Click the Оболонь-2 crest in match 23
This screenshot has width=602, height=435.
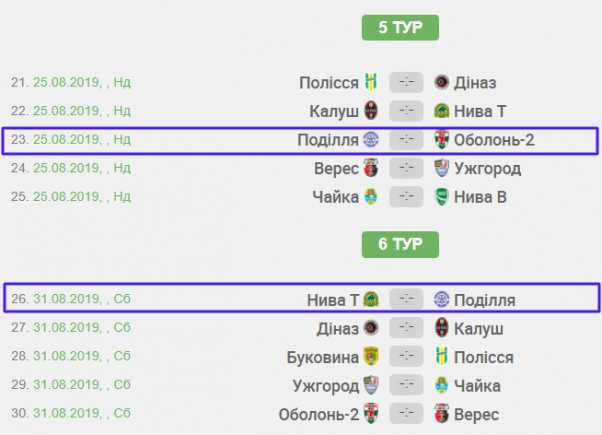[x=442, y=139]
